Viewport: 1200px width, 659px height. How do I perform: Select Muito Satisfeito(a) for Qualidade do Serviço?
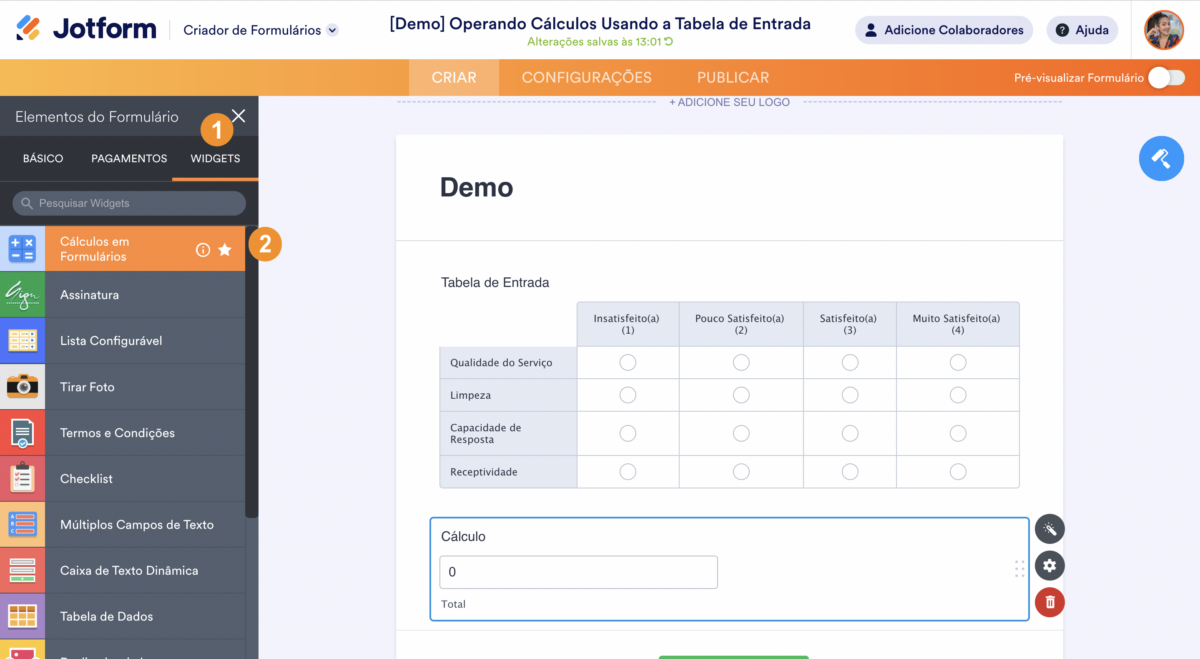coord(958,362)
